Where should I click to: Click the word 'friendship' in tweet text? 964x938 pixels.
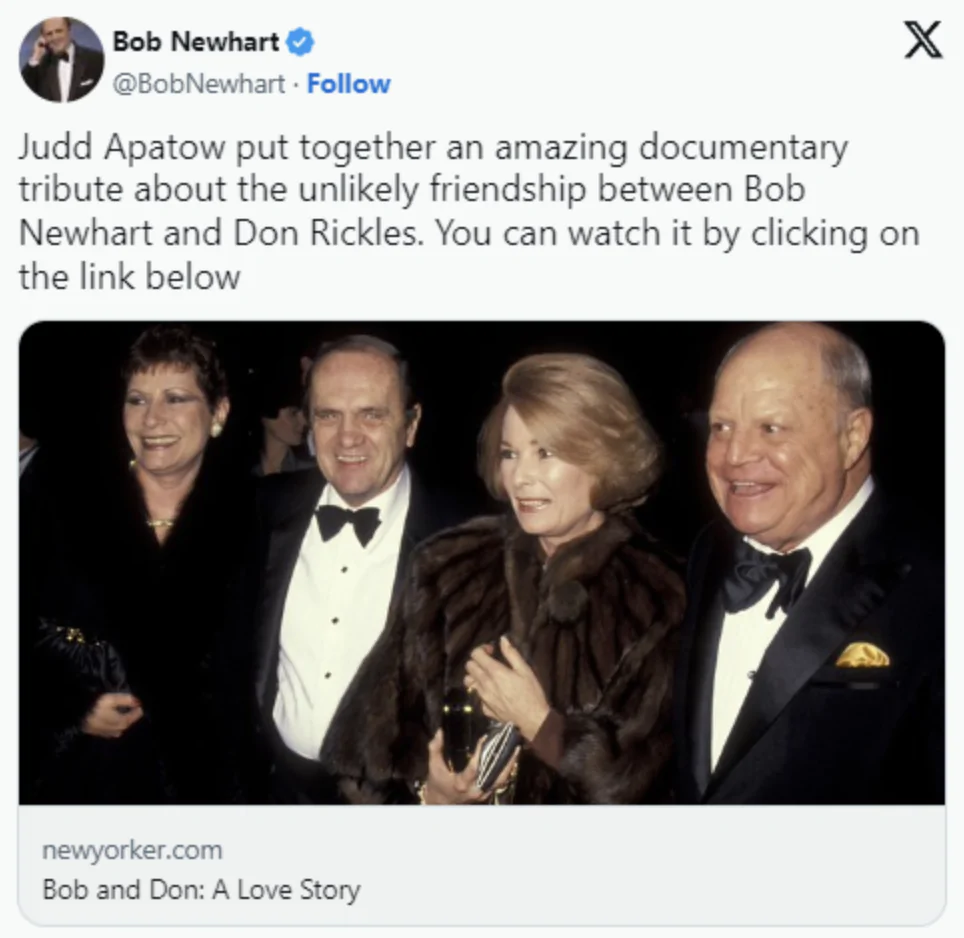pyautogui.click(x=507, y=189)
